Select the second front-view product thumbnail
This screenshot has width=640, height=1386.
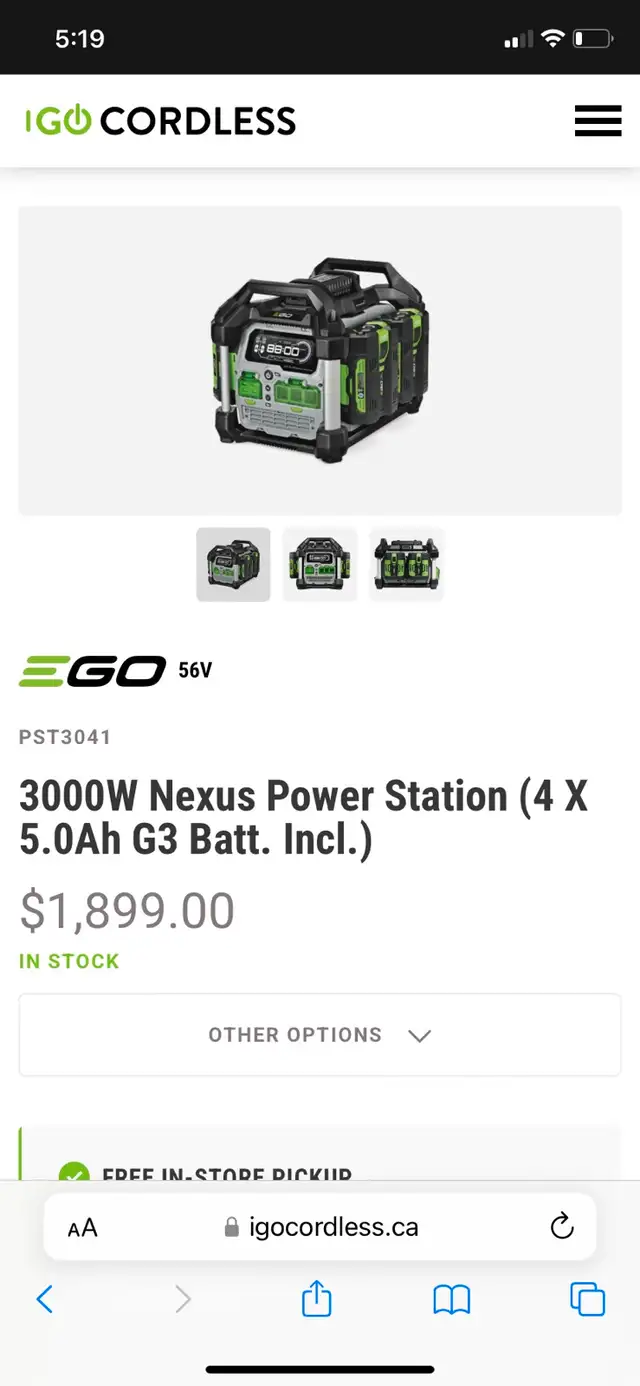coord(320,564)
